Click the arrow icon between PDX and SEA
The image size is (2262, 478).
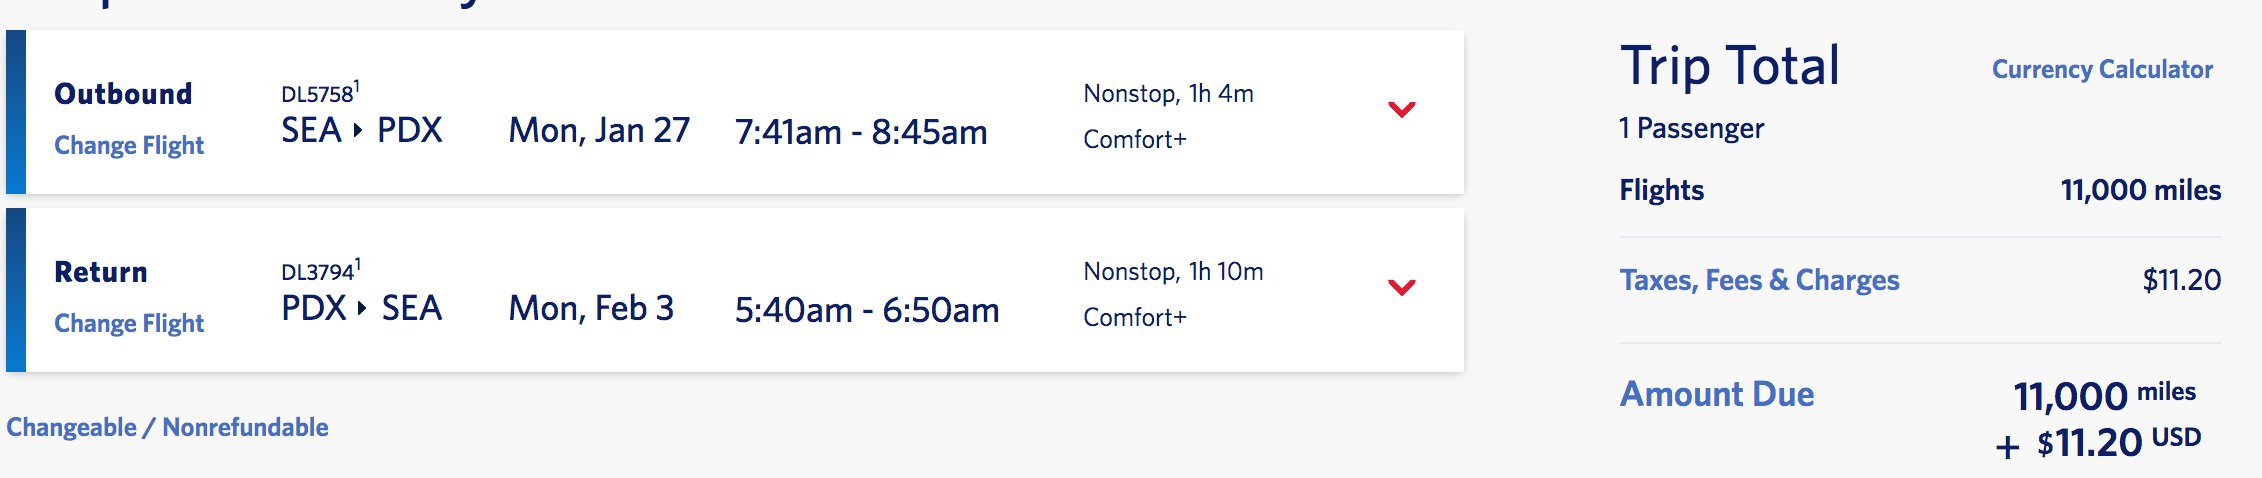coord(362,308)
